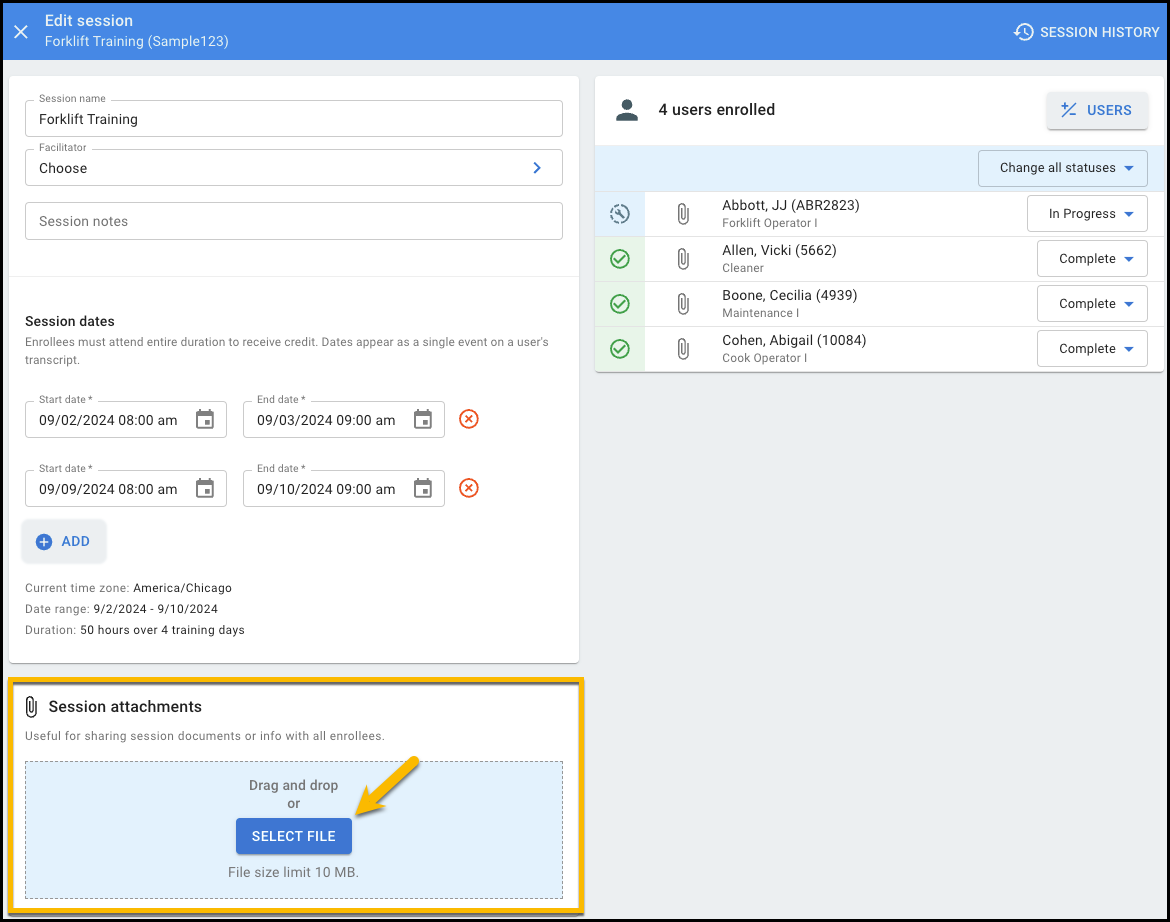Screen dimensions: 1170x922
Task: Click paperclip icon next to Cohen, Abigail
Action: pos(683,349)
